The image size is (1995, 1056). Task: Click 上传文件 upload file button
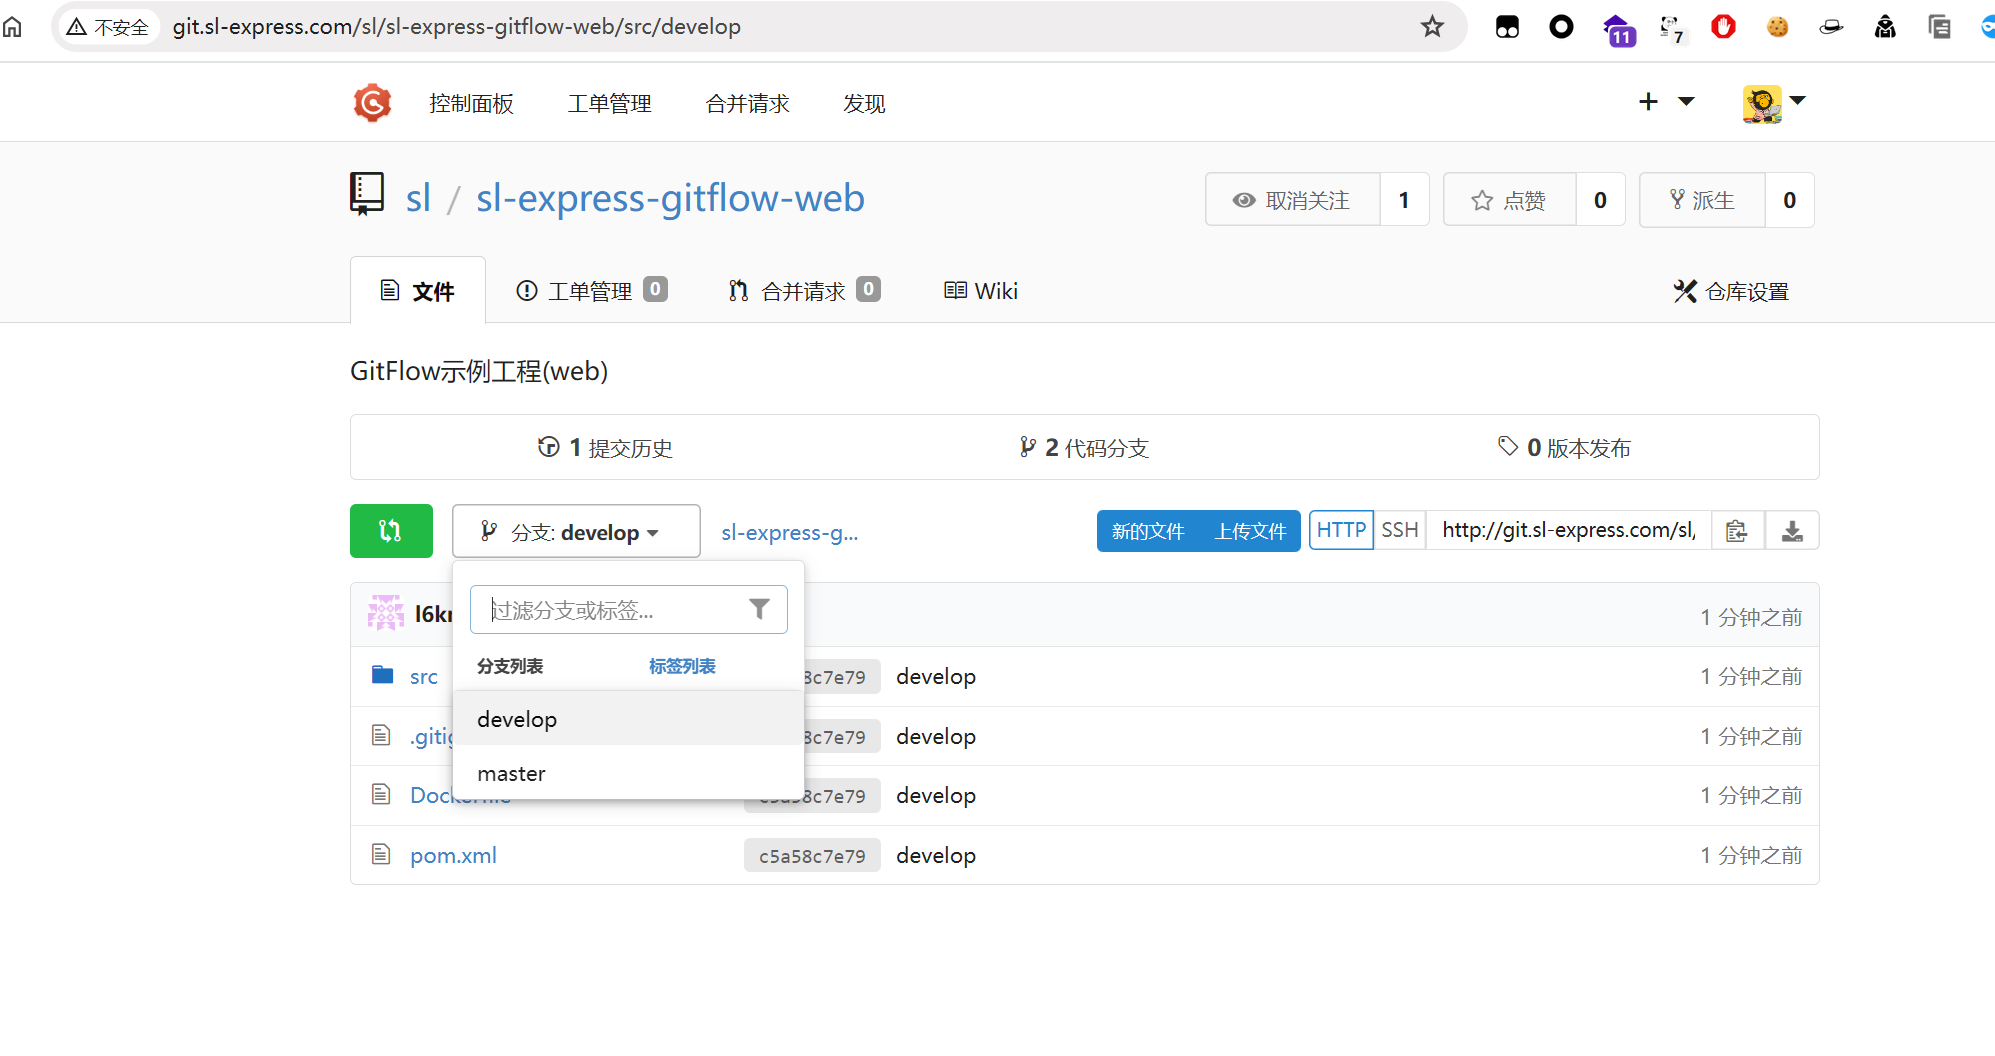pyautogui.click(x=1250, y=531)
